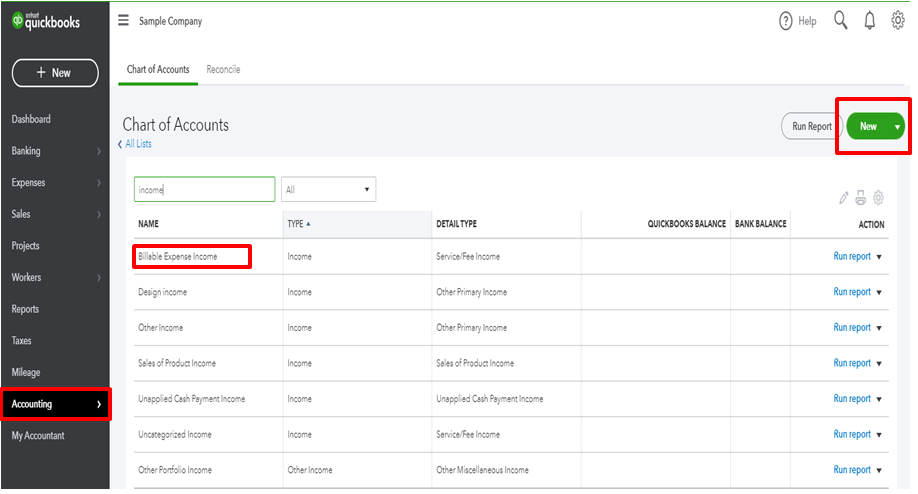The height and width of the screenshot is (494, 918).
Task: Click the filter search field containing income
Action: [x=204, y=189]
